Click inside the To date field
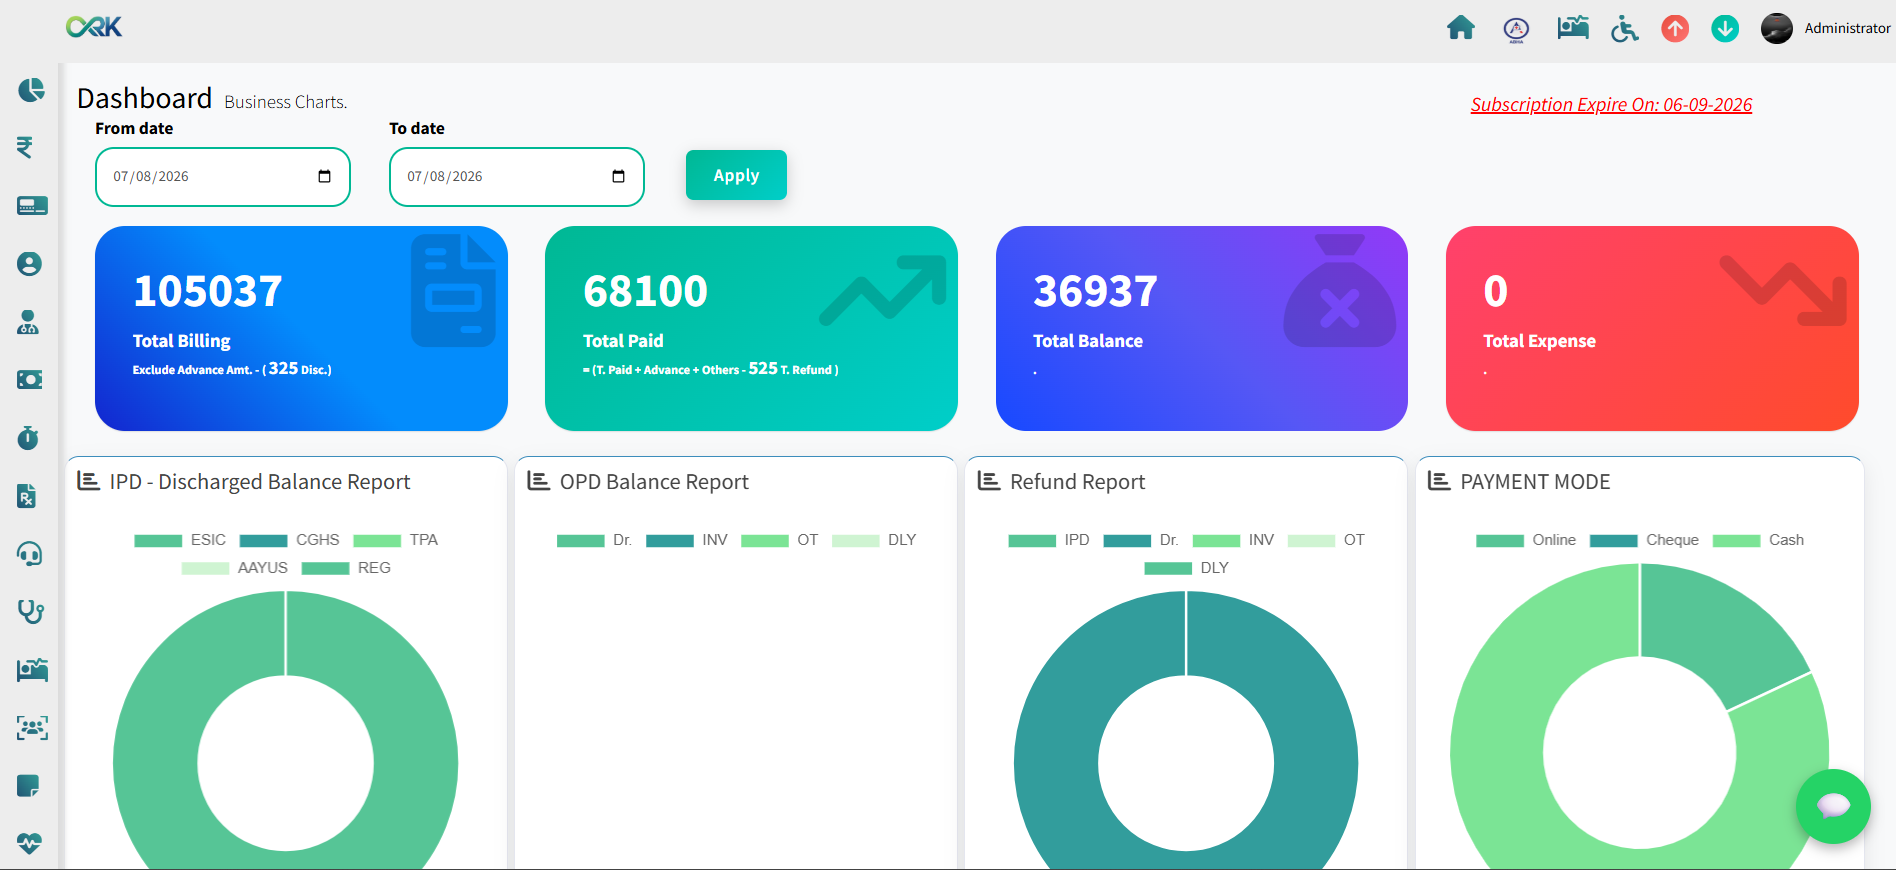Image resolution: width=1896 pixels, height=870 pixels. pos(517,177)
